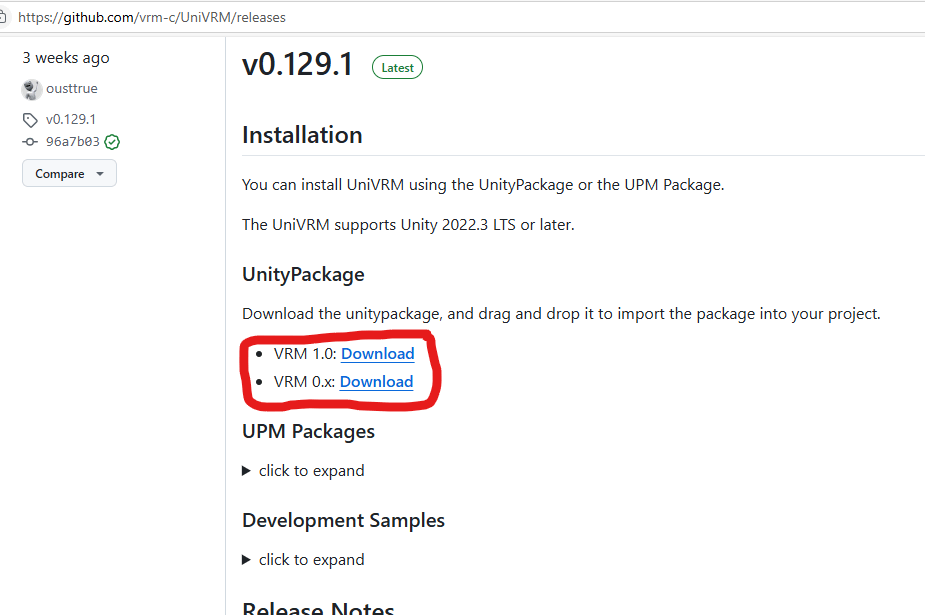Open the ousttrue user profile link
Viewport: 925px width, 615px height.
(72, 88)
